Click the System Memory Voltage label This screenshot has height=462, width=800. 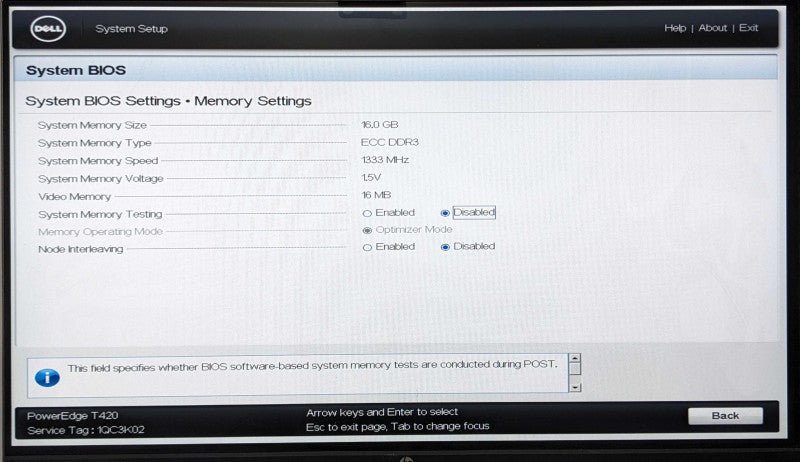point(101,178)
